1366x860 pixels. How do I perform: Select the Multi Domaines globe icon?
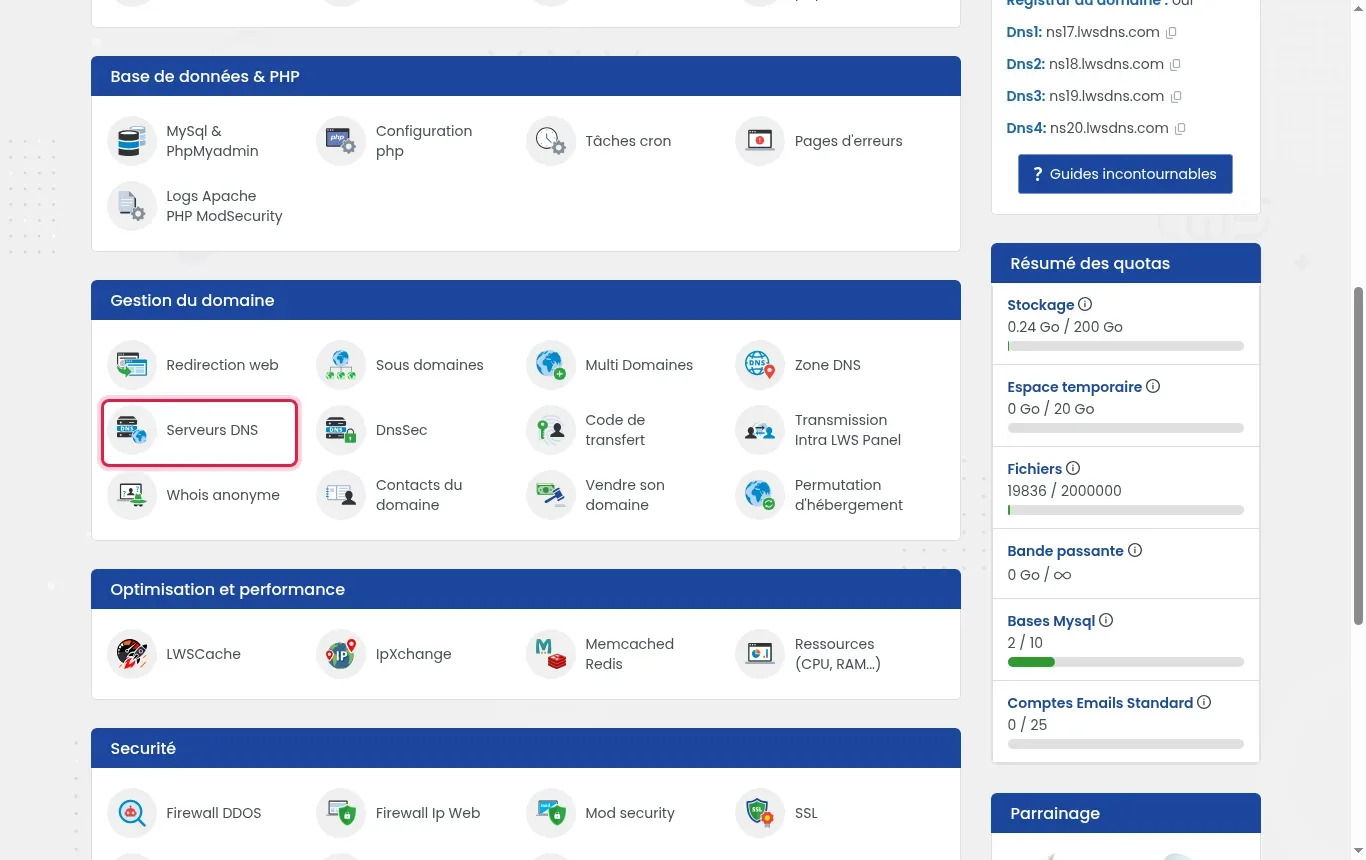(x=551, y=365)
